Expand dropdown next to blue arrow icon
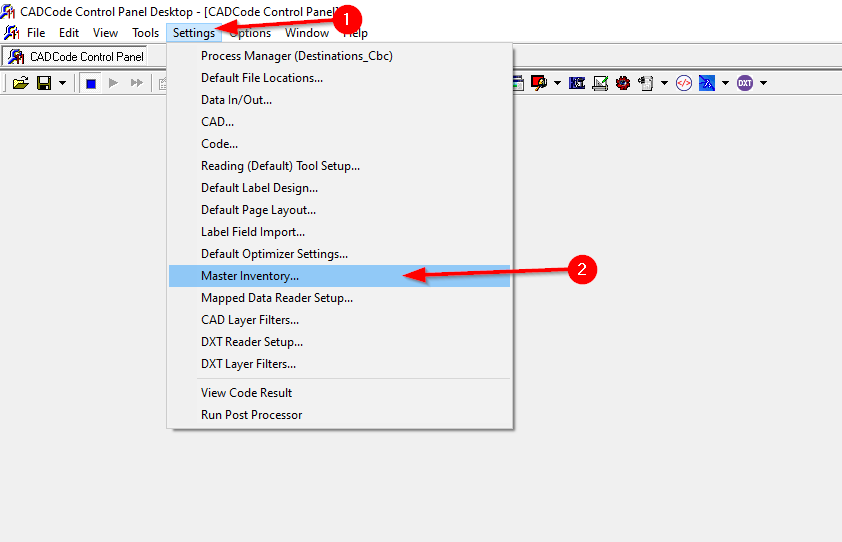This screenshot has height=542, width=842. pyautogui.click(x=725, y=83)
